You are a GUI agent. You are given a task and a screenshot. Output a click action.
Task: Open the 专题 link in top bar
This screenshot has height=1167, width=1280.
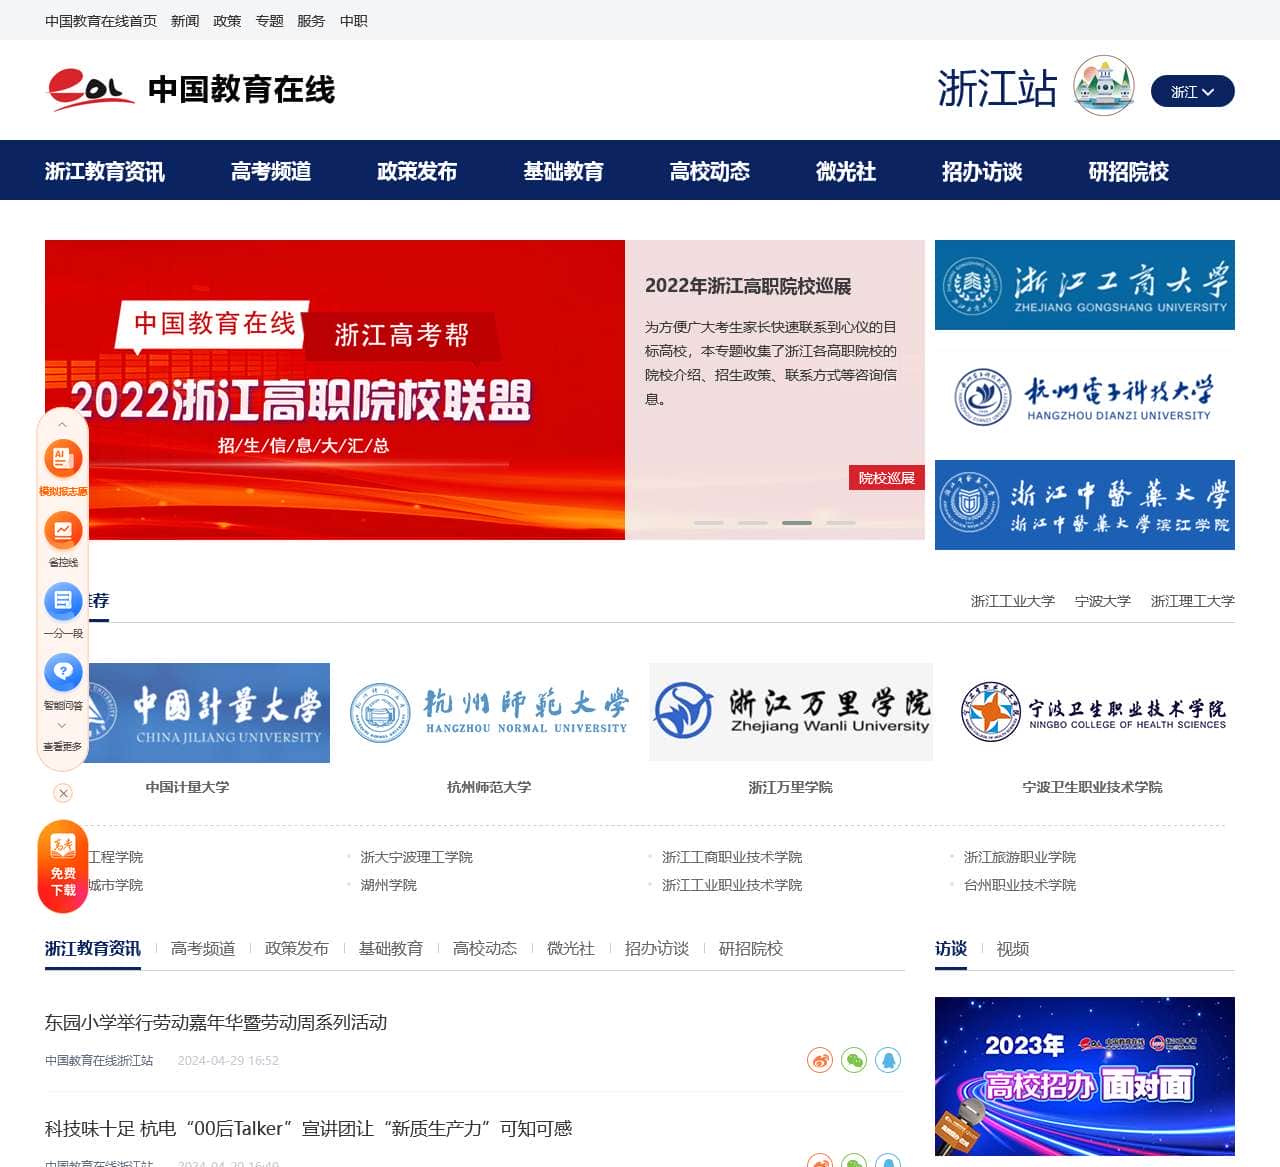click(269, 21)
